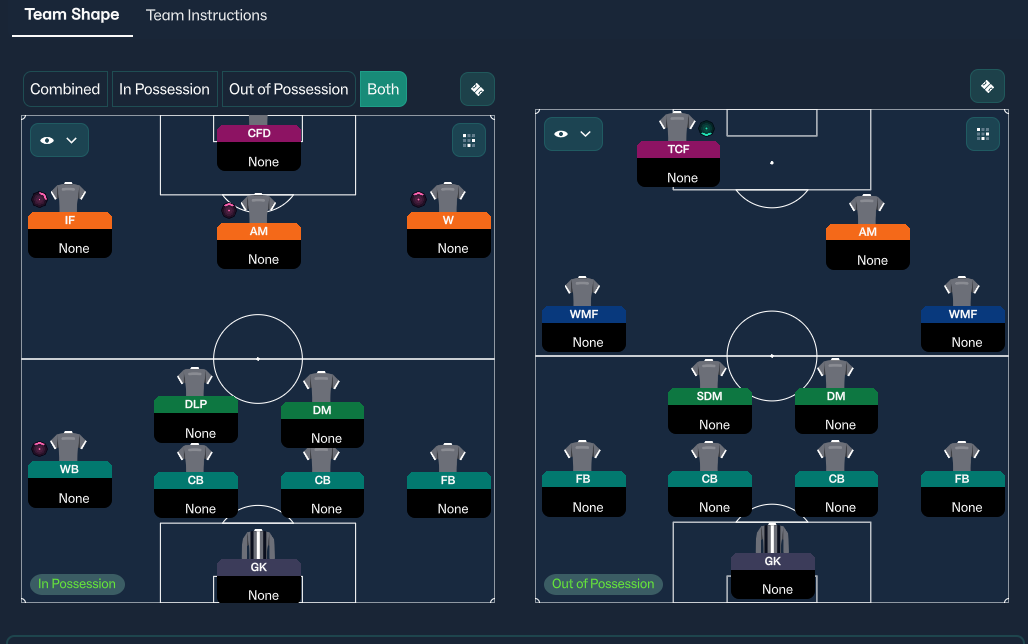Open the DLP role selector

[195, 405]
